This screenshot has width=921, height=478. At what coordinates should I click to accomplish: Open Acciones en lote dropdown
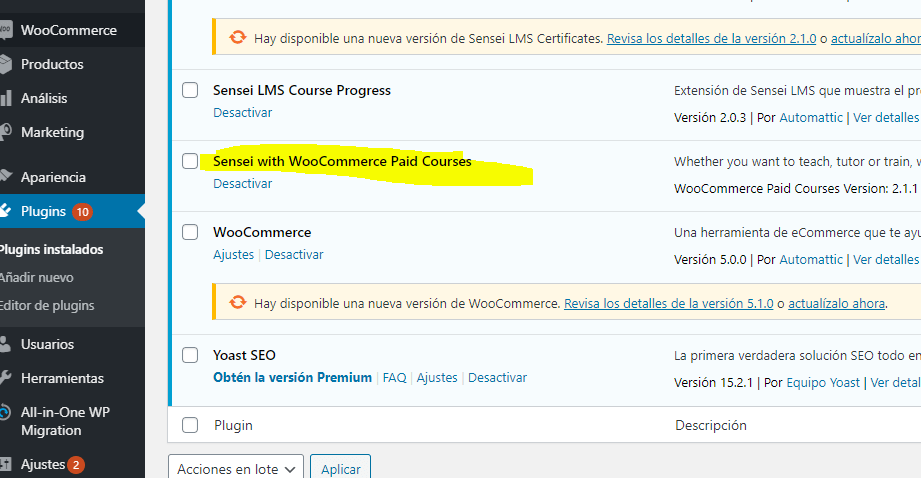(236, 469)
